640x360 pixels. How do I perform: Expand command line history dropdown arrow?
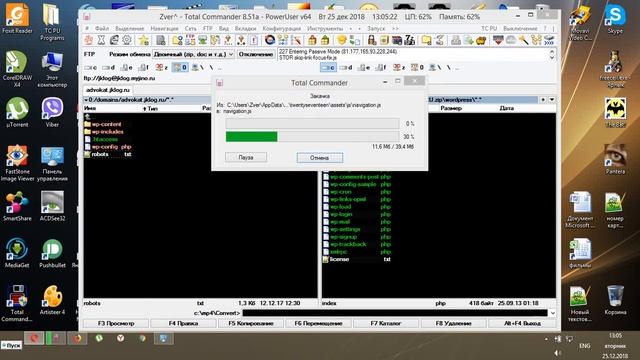pos(552,313)
